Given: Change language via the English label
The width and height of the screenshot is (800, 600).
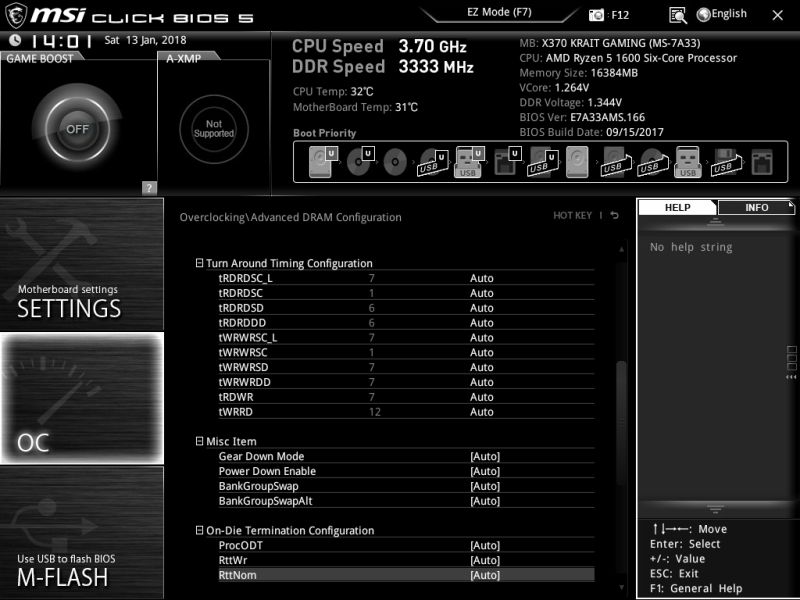Looking at the screenshot, I should pos(729,14).
